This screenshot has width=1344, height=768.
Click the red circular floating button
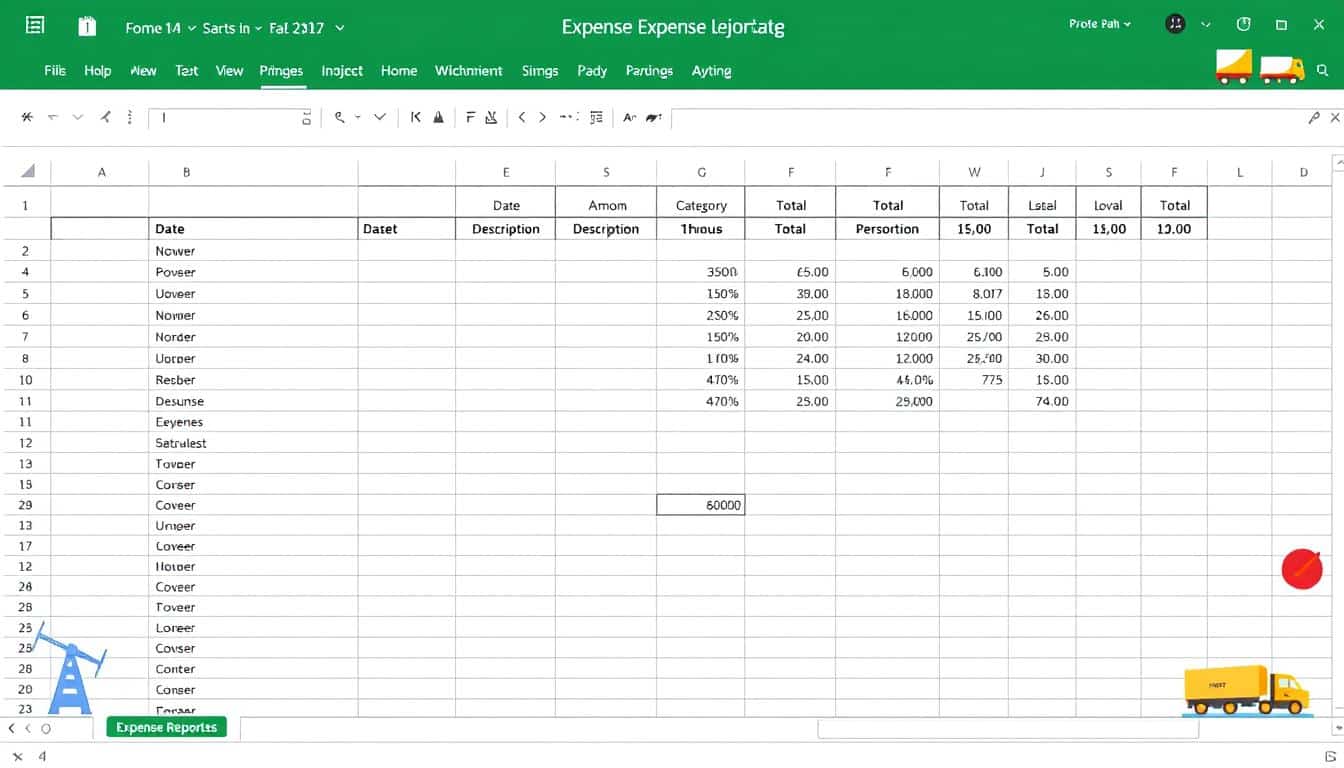tap(1302, 569)
